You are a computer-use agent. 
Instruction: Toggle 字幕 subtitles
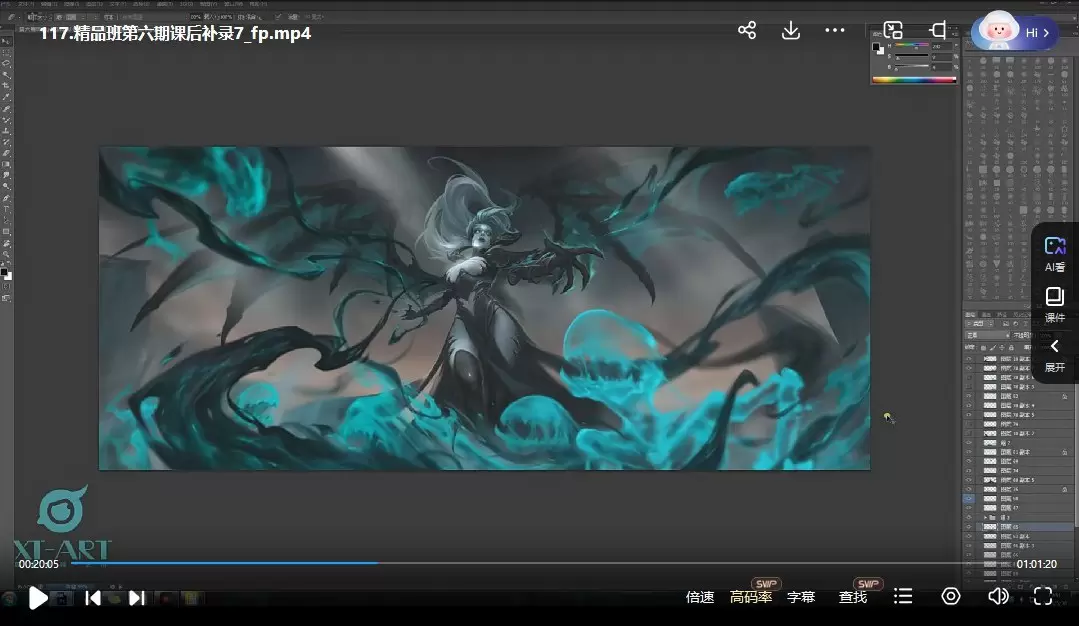coord(801,597)
